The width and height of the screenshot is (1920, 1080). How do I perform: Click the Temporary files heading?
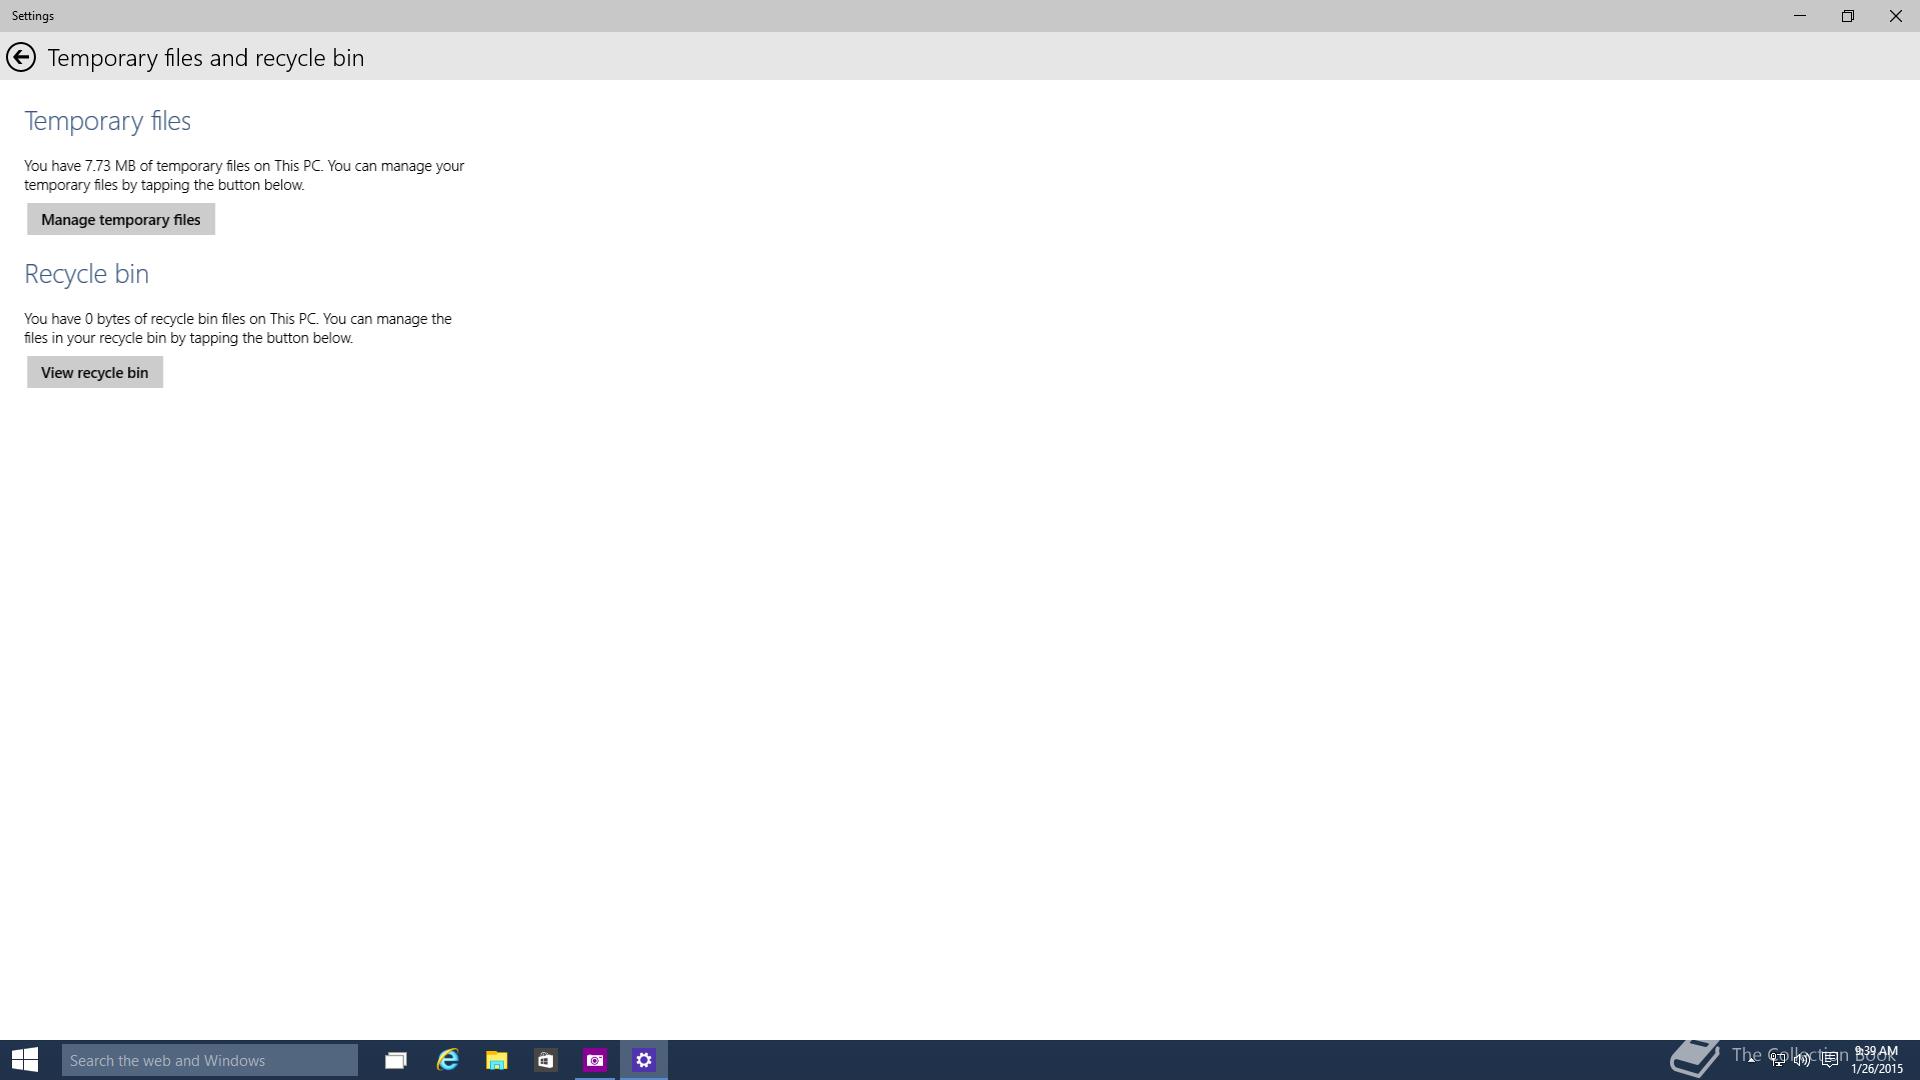pyautogui.click(x=107, y=121)
